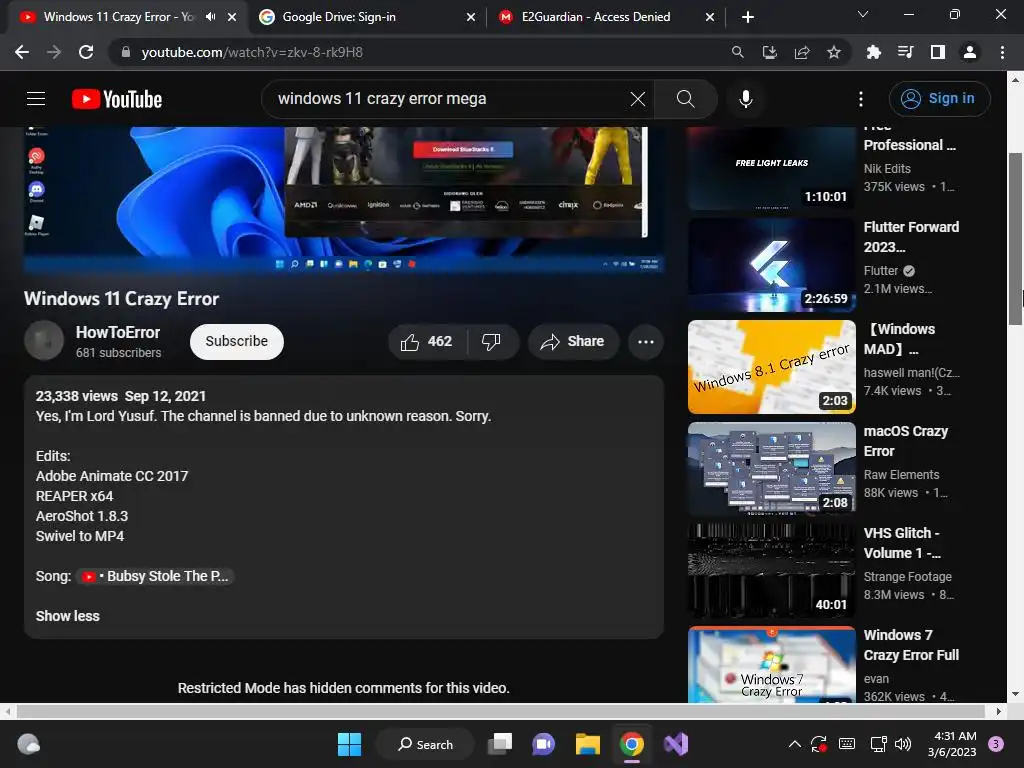Reload the current page
The image size is (1024, 768).
click(86, 52)
